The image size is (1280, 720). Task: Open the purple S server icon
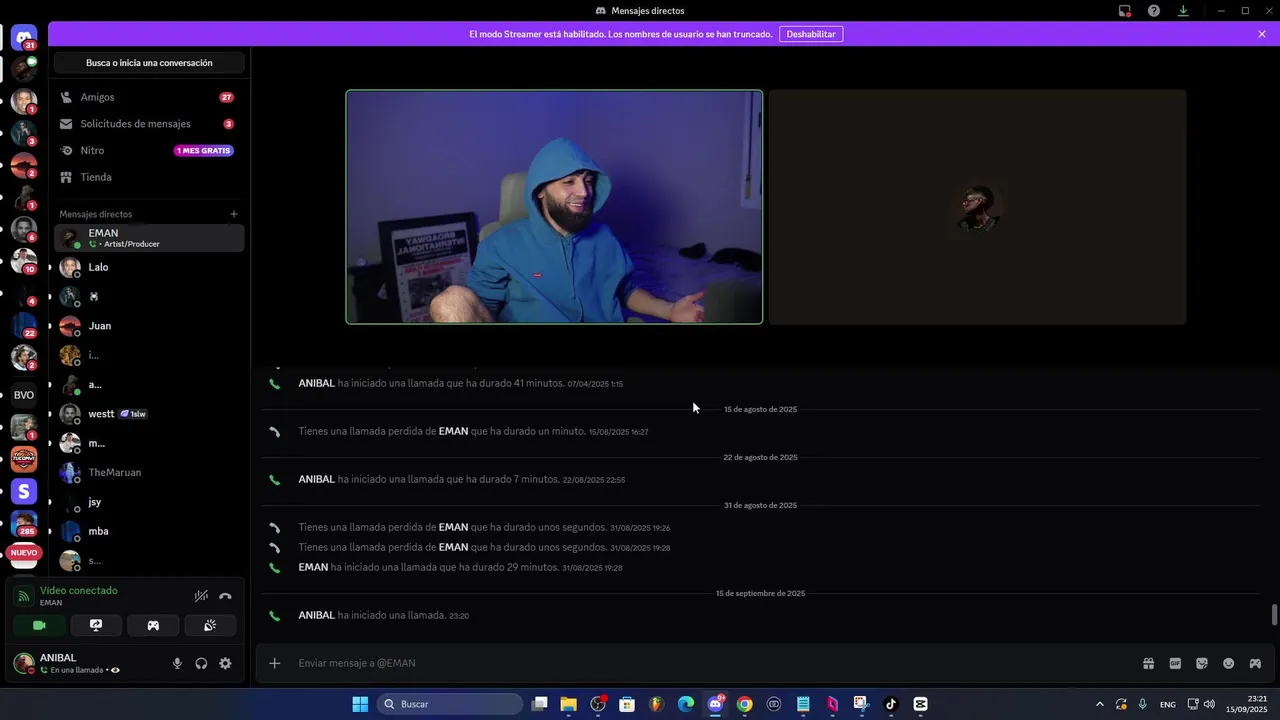[24, 491]
